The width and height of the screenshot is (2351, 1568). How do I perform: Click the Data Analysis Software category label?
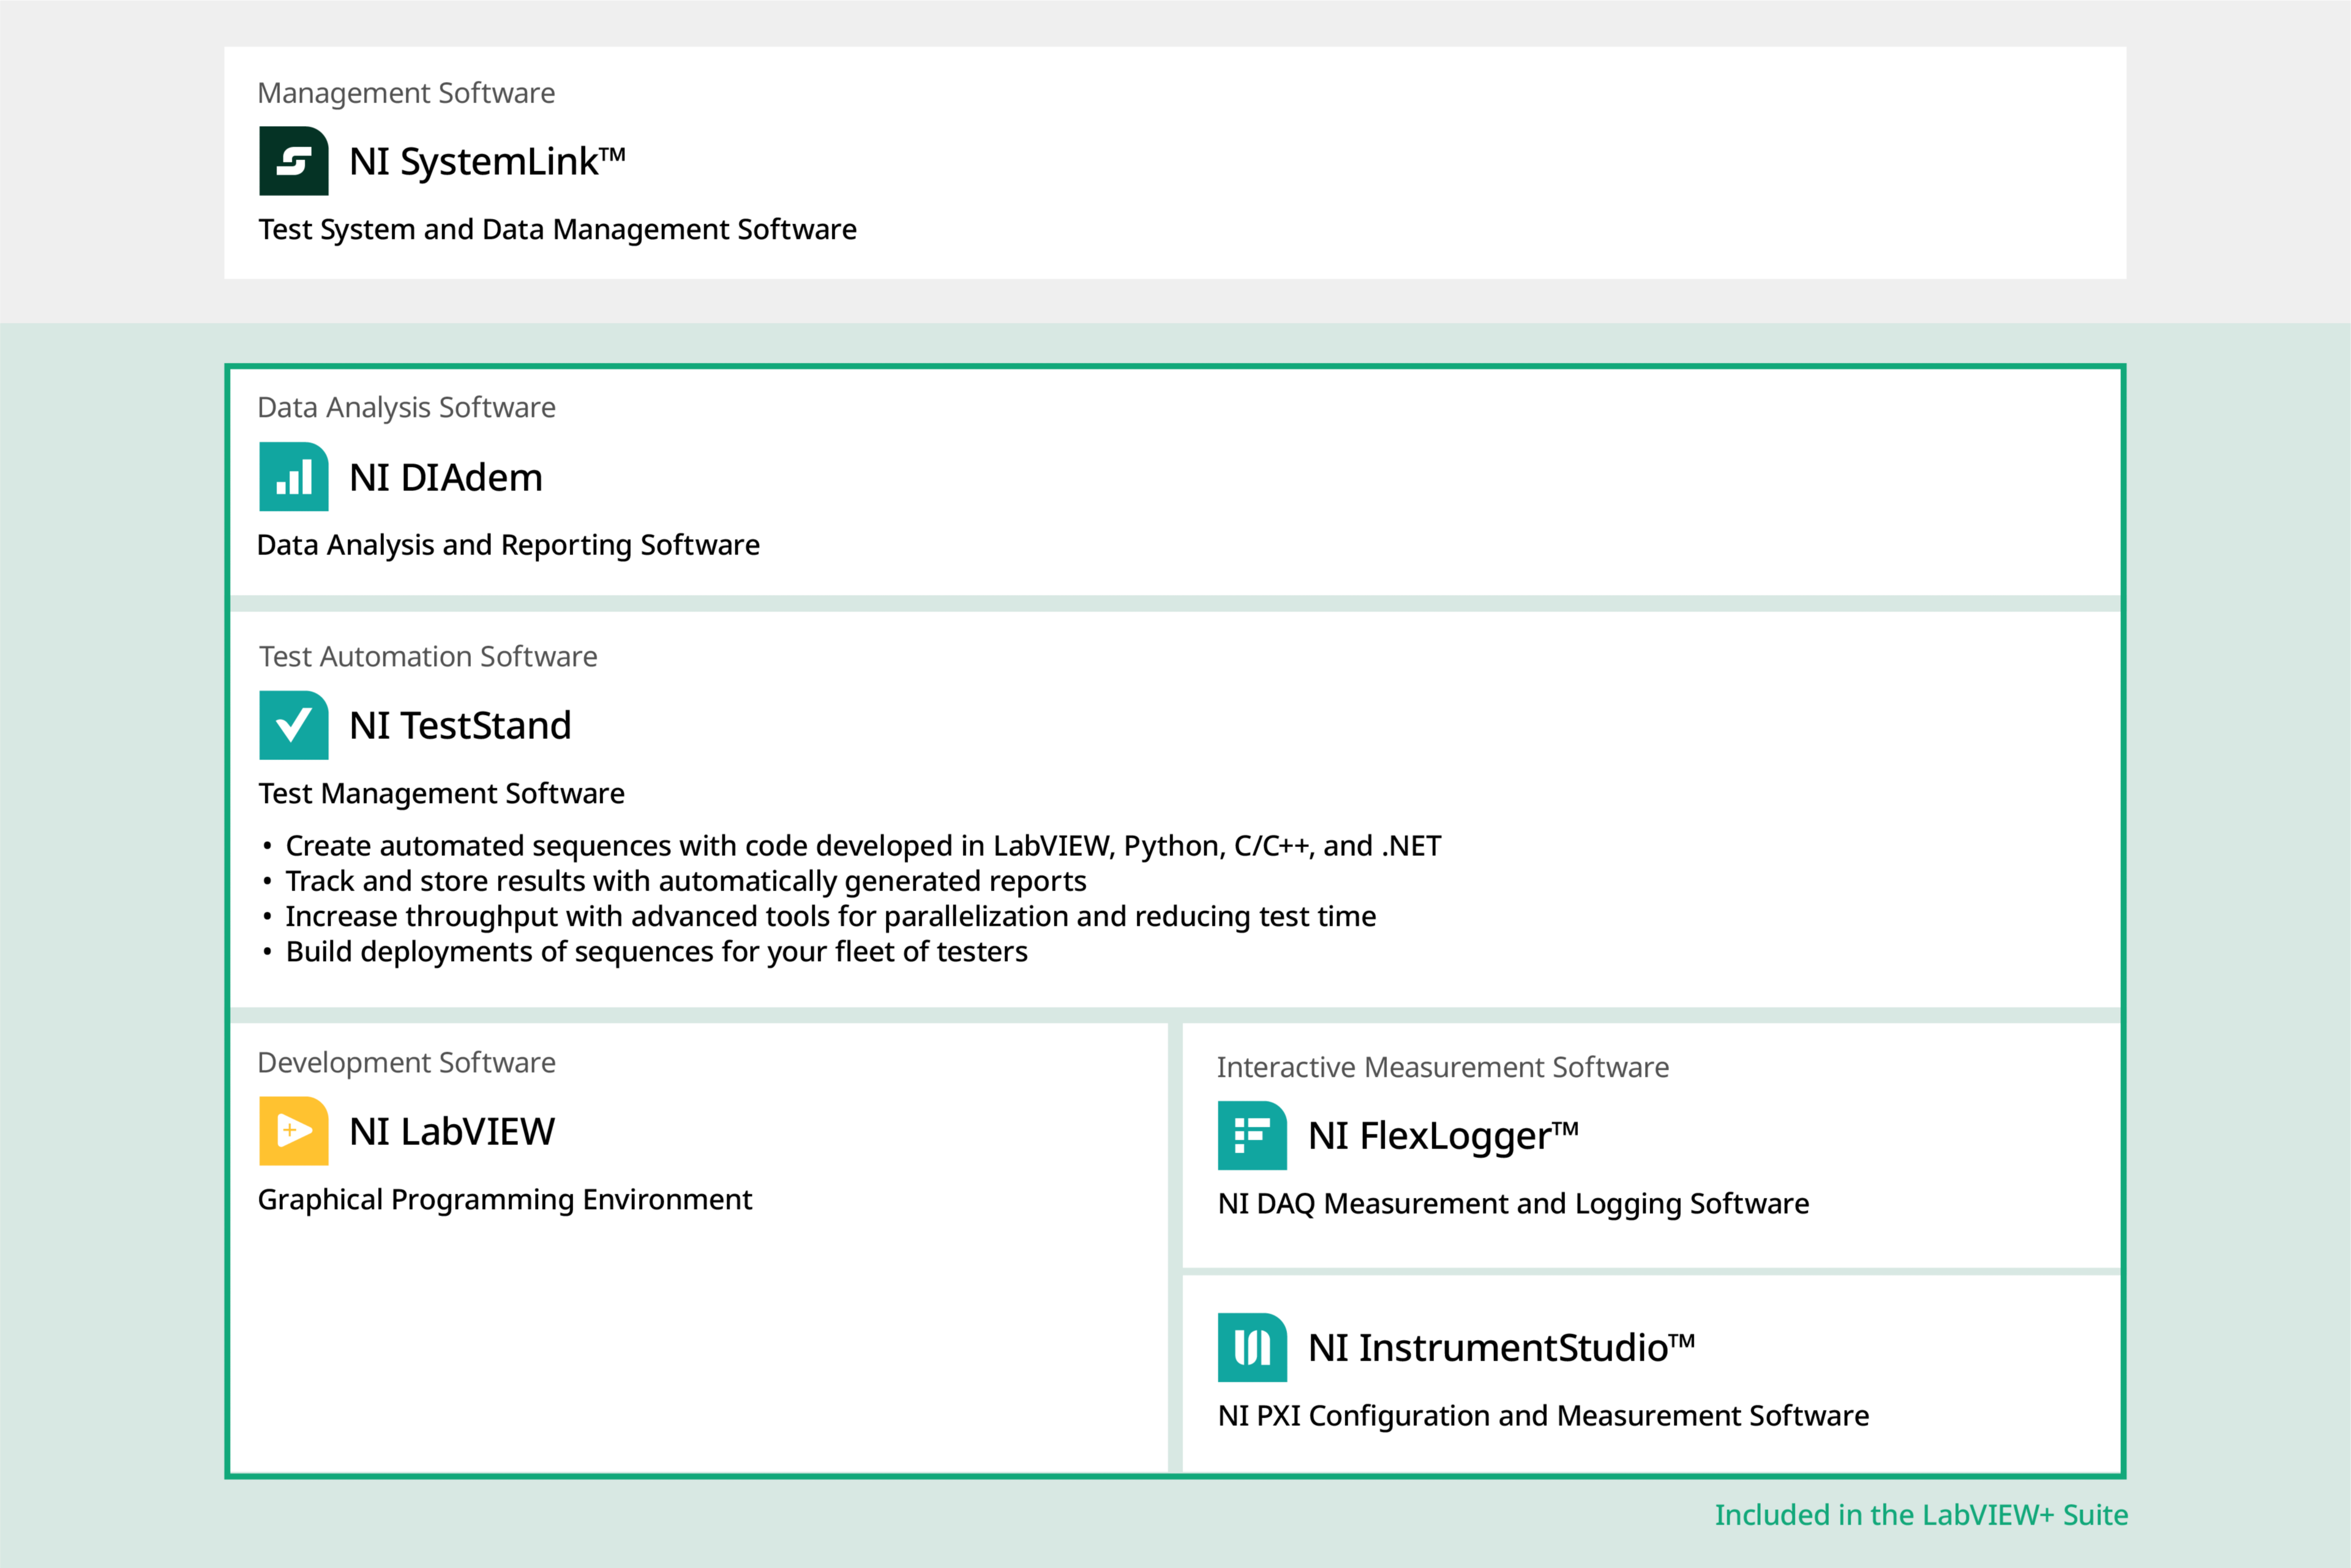(x=406, y=408)
